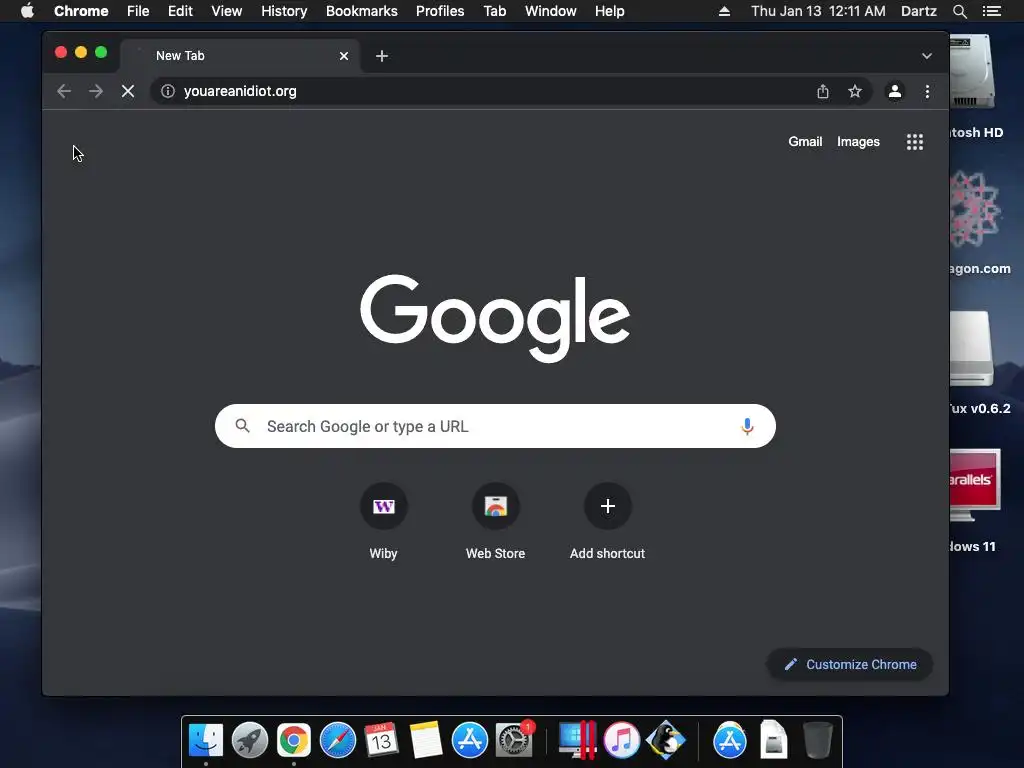Click Google Chrome in the Dock
Image resolution: width=1024 pixels, height=768 pixels.
(294, 741)
